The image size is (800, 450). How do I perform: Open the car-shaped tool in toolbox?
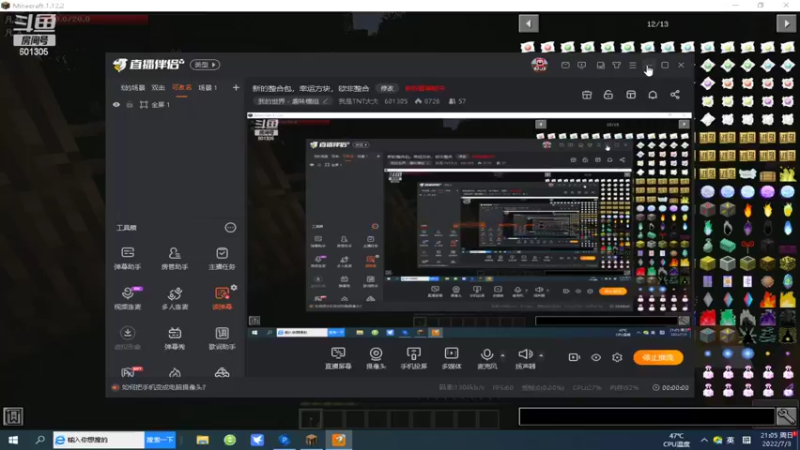[222, 372]
